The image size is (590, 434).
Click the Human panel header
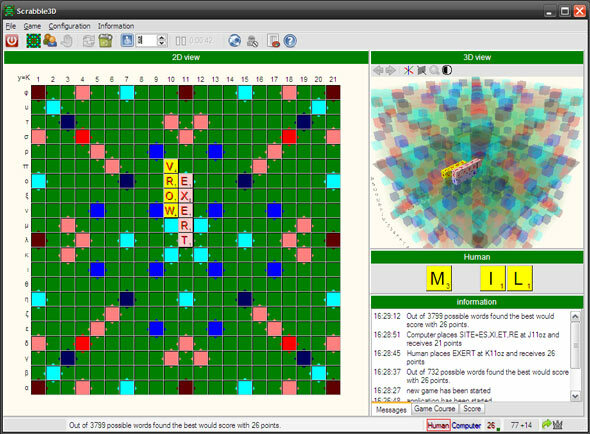477,257
